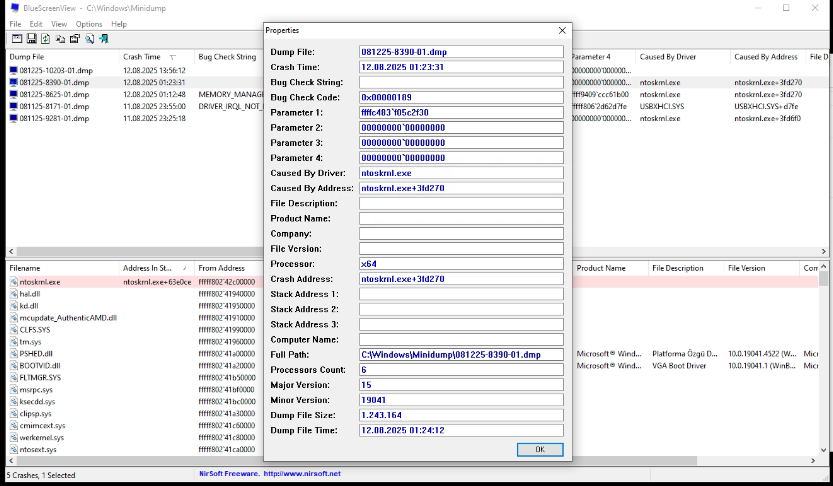Click the DRIVER_IRQL_NOT bug check cell

[x=231, y=106]
